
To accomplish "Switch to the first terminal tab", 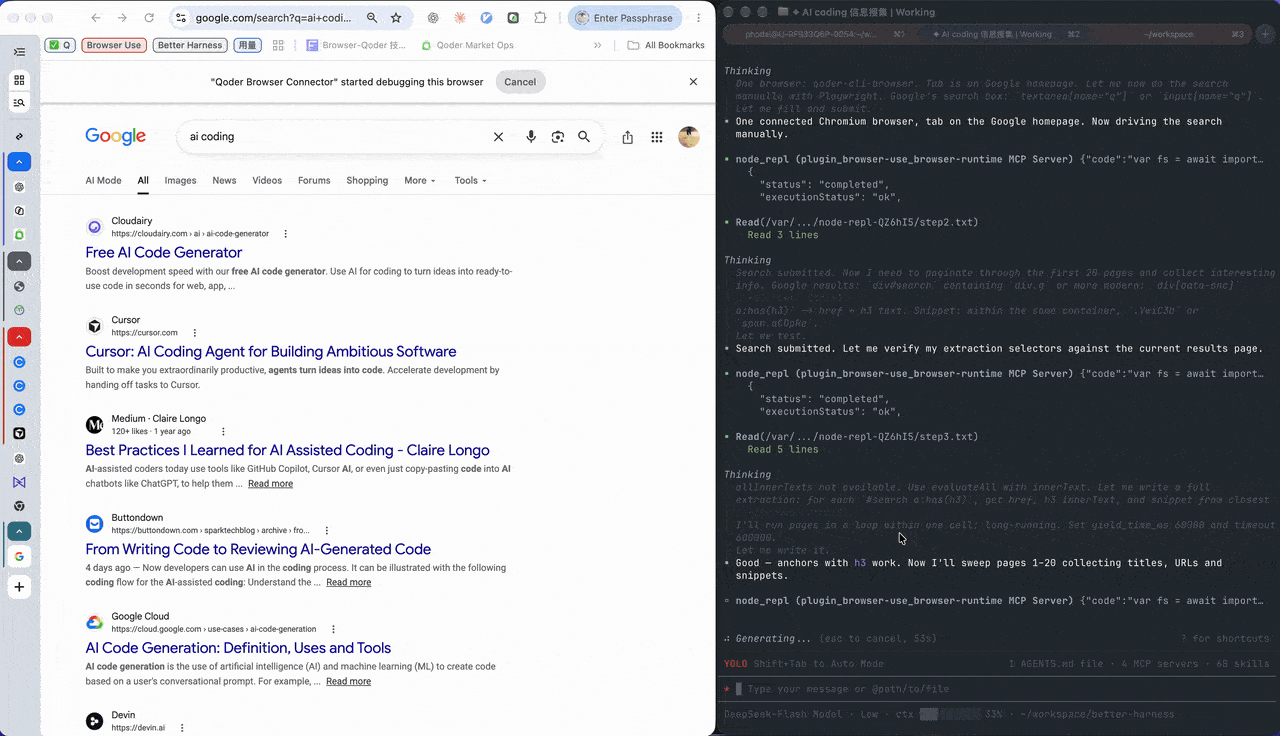I will click(x=813, y=34).
